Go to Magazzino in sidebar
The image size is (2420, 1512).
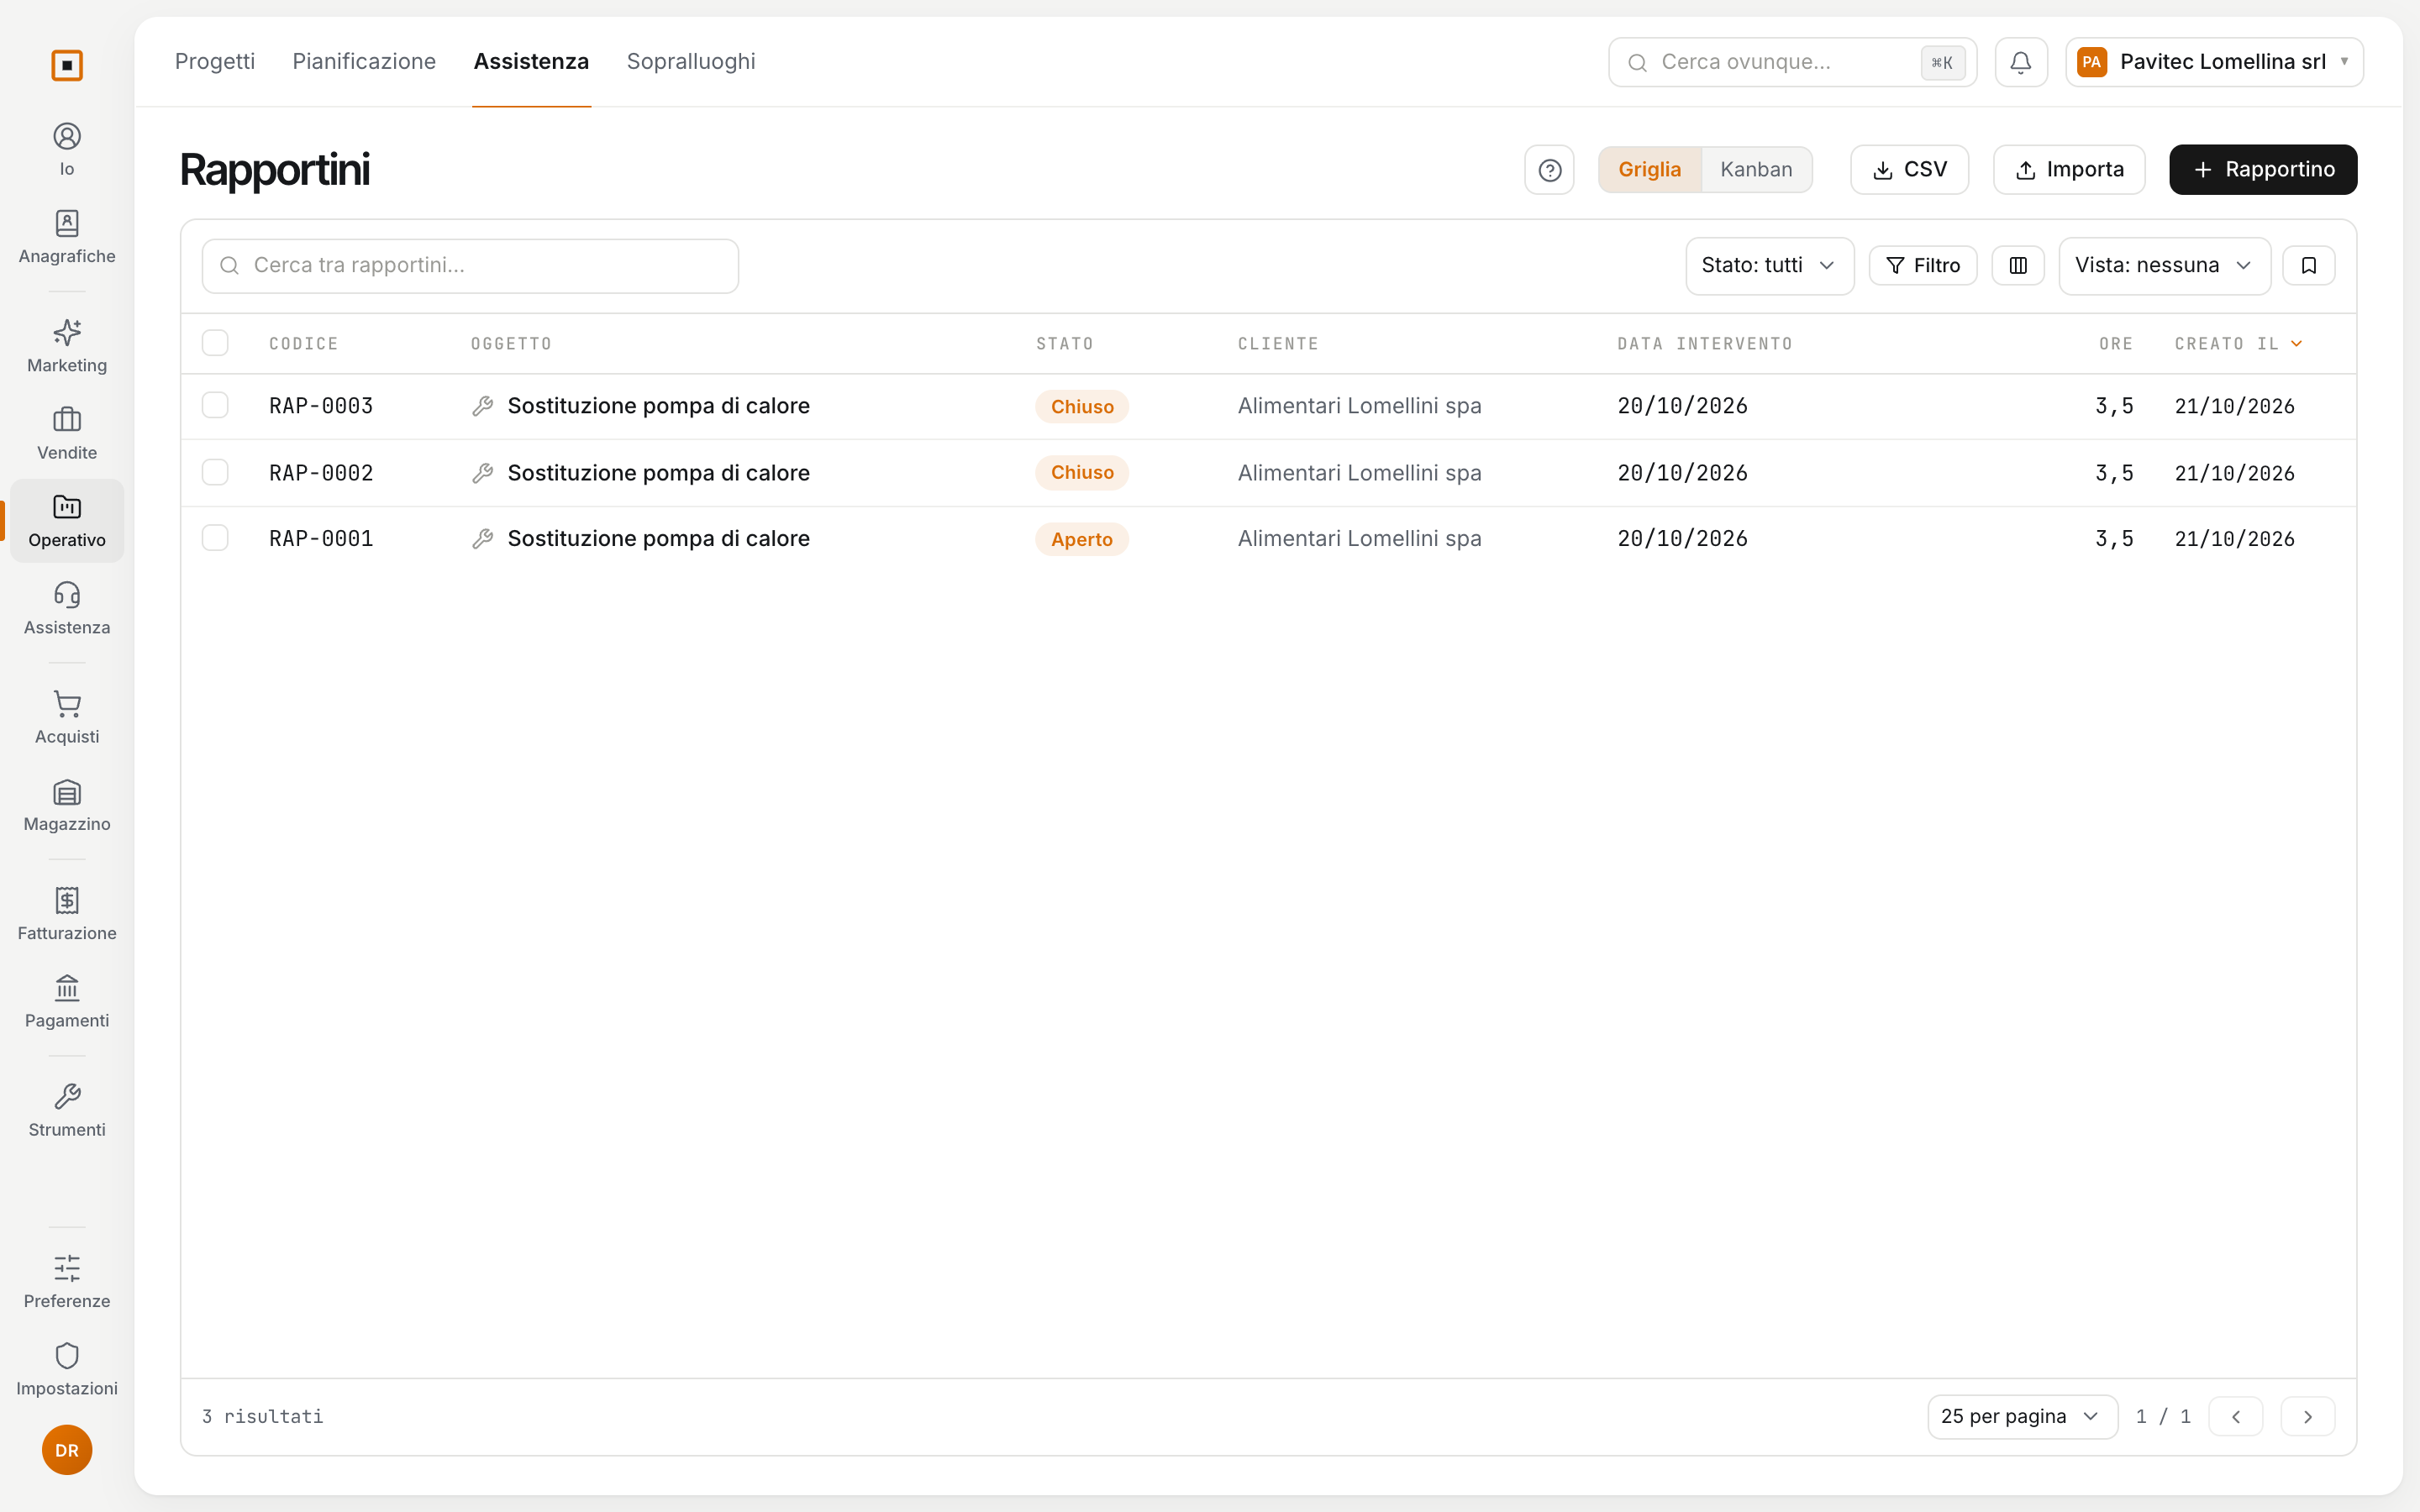click(67, 805)
